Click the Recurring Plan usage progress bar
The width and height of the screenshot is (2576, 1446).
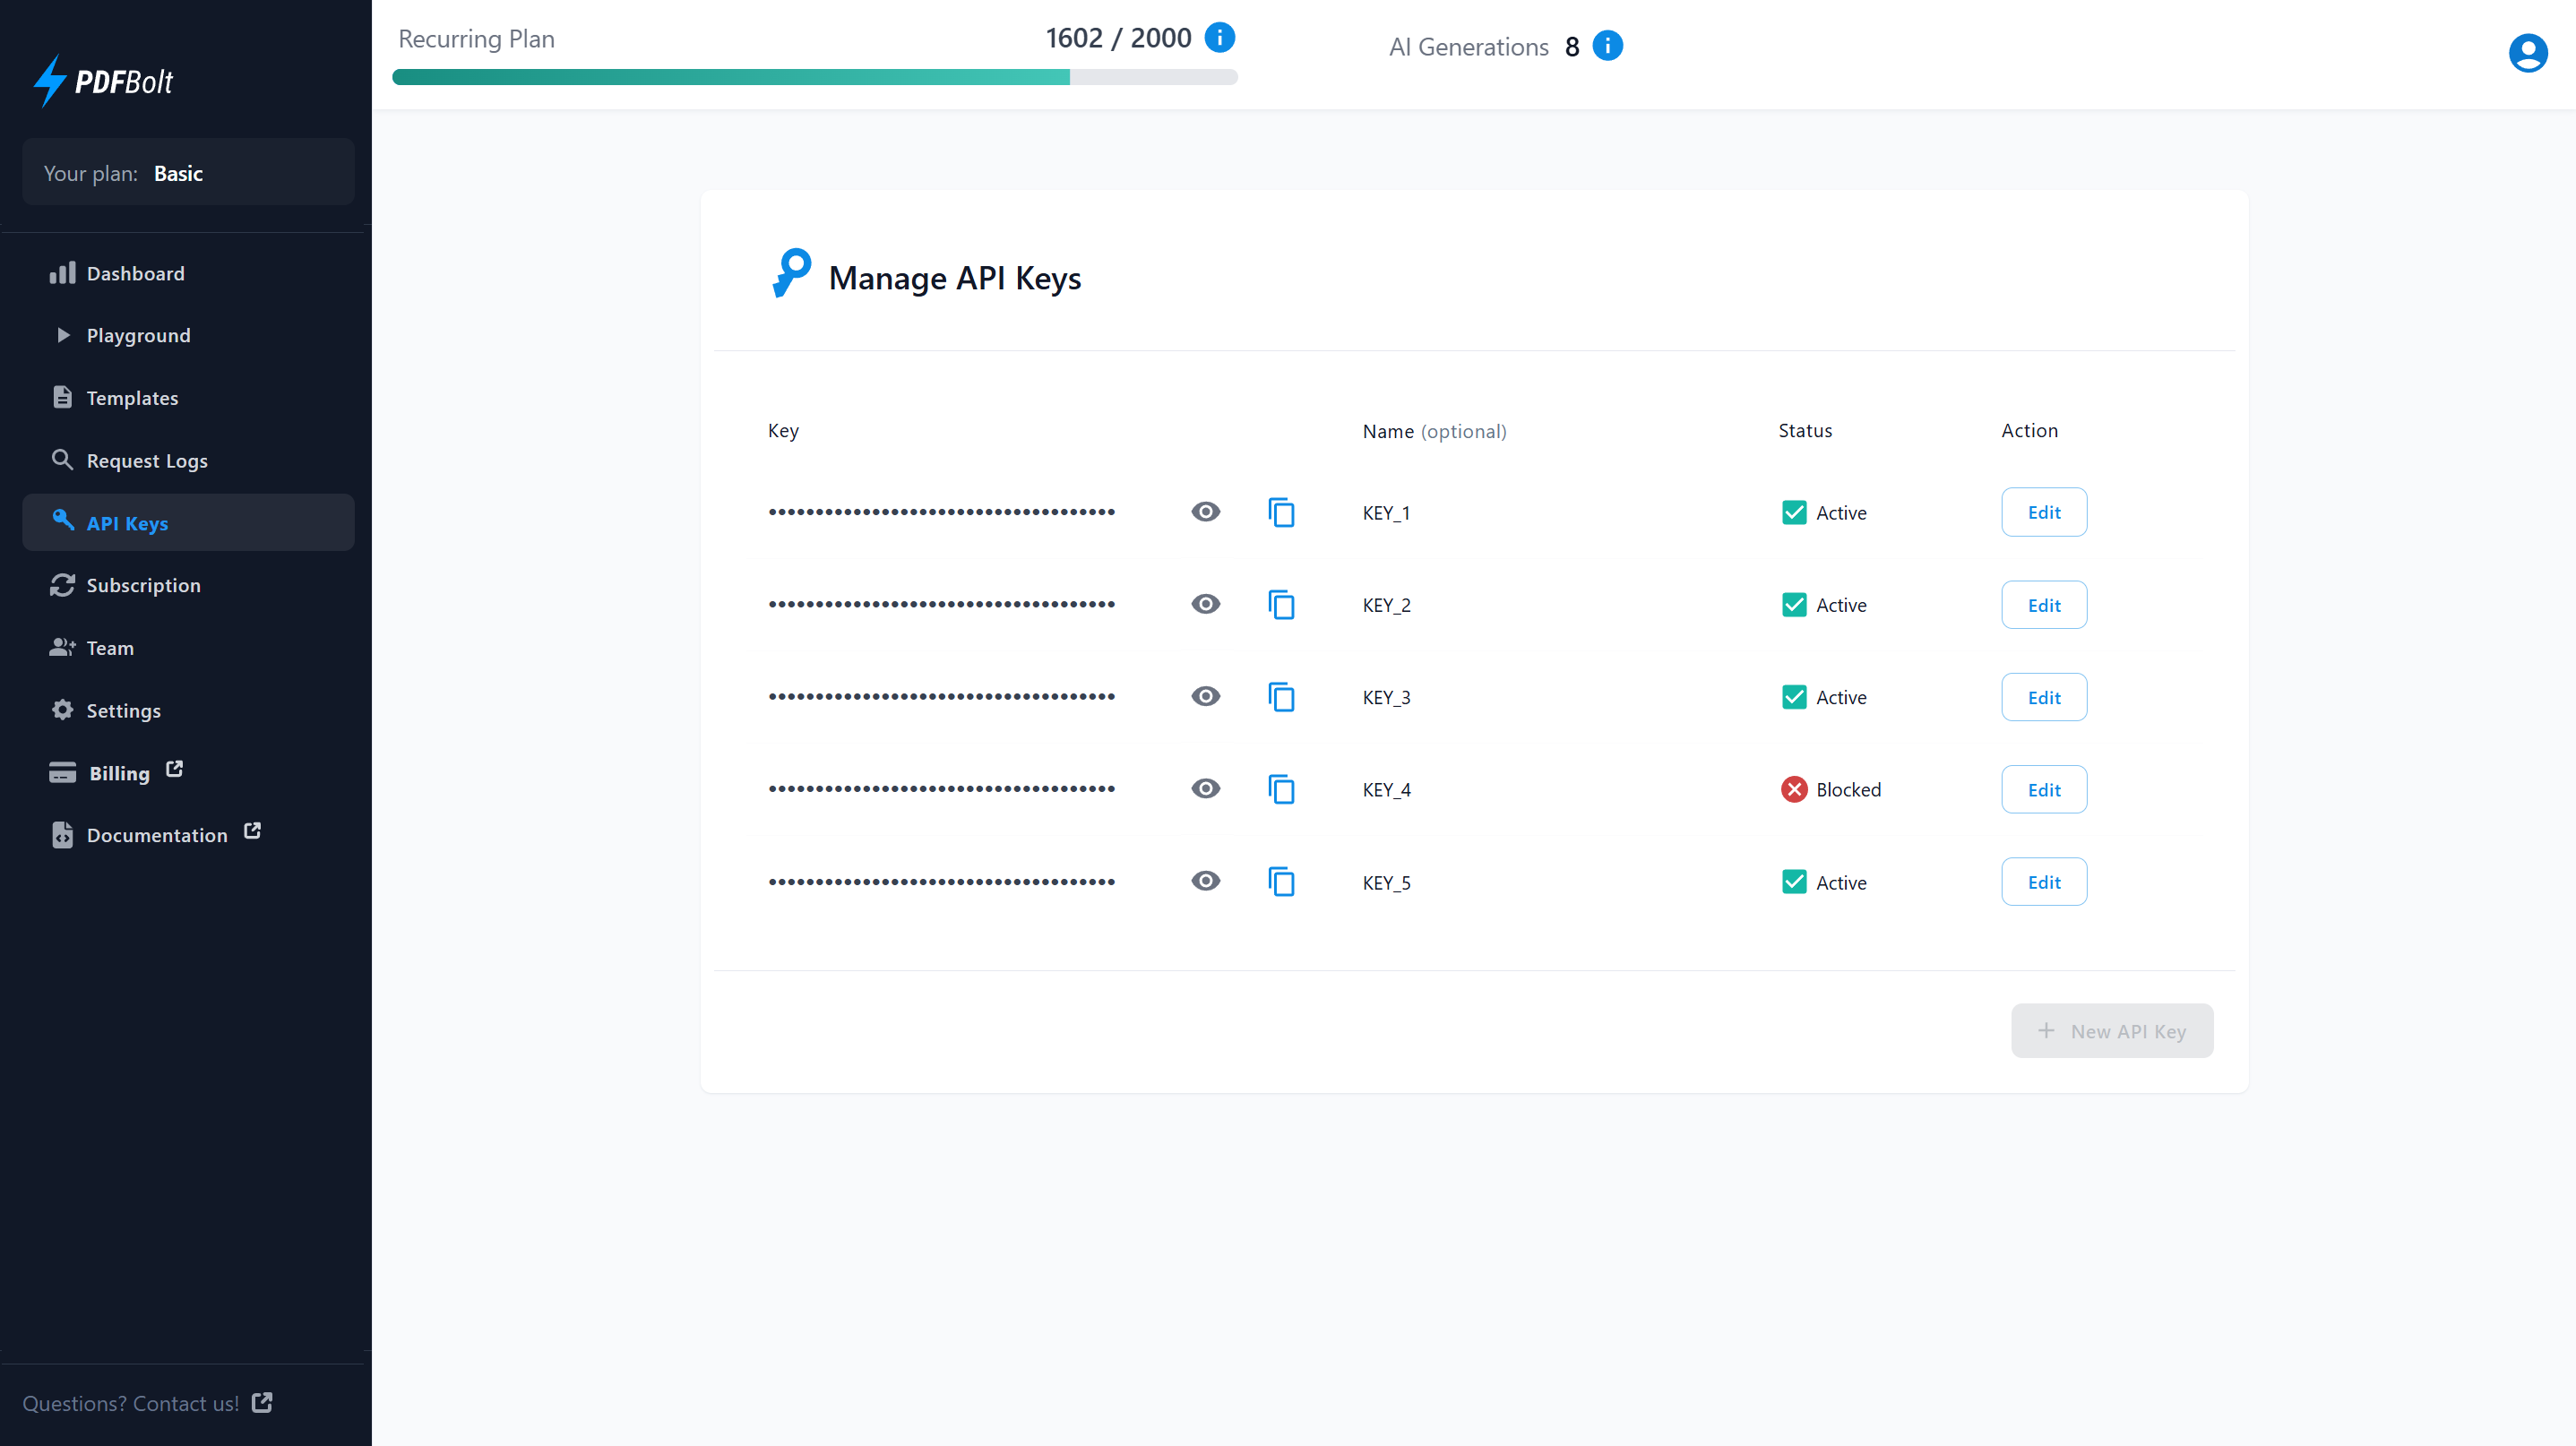click(x=815, y=77)
